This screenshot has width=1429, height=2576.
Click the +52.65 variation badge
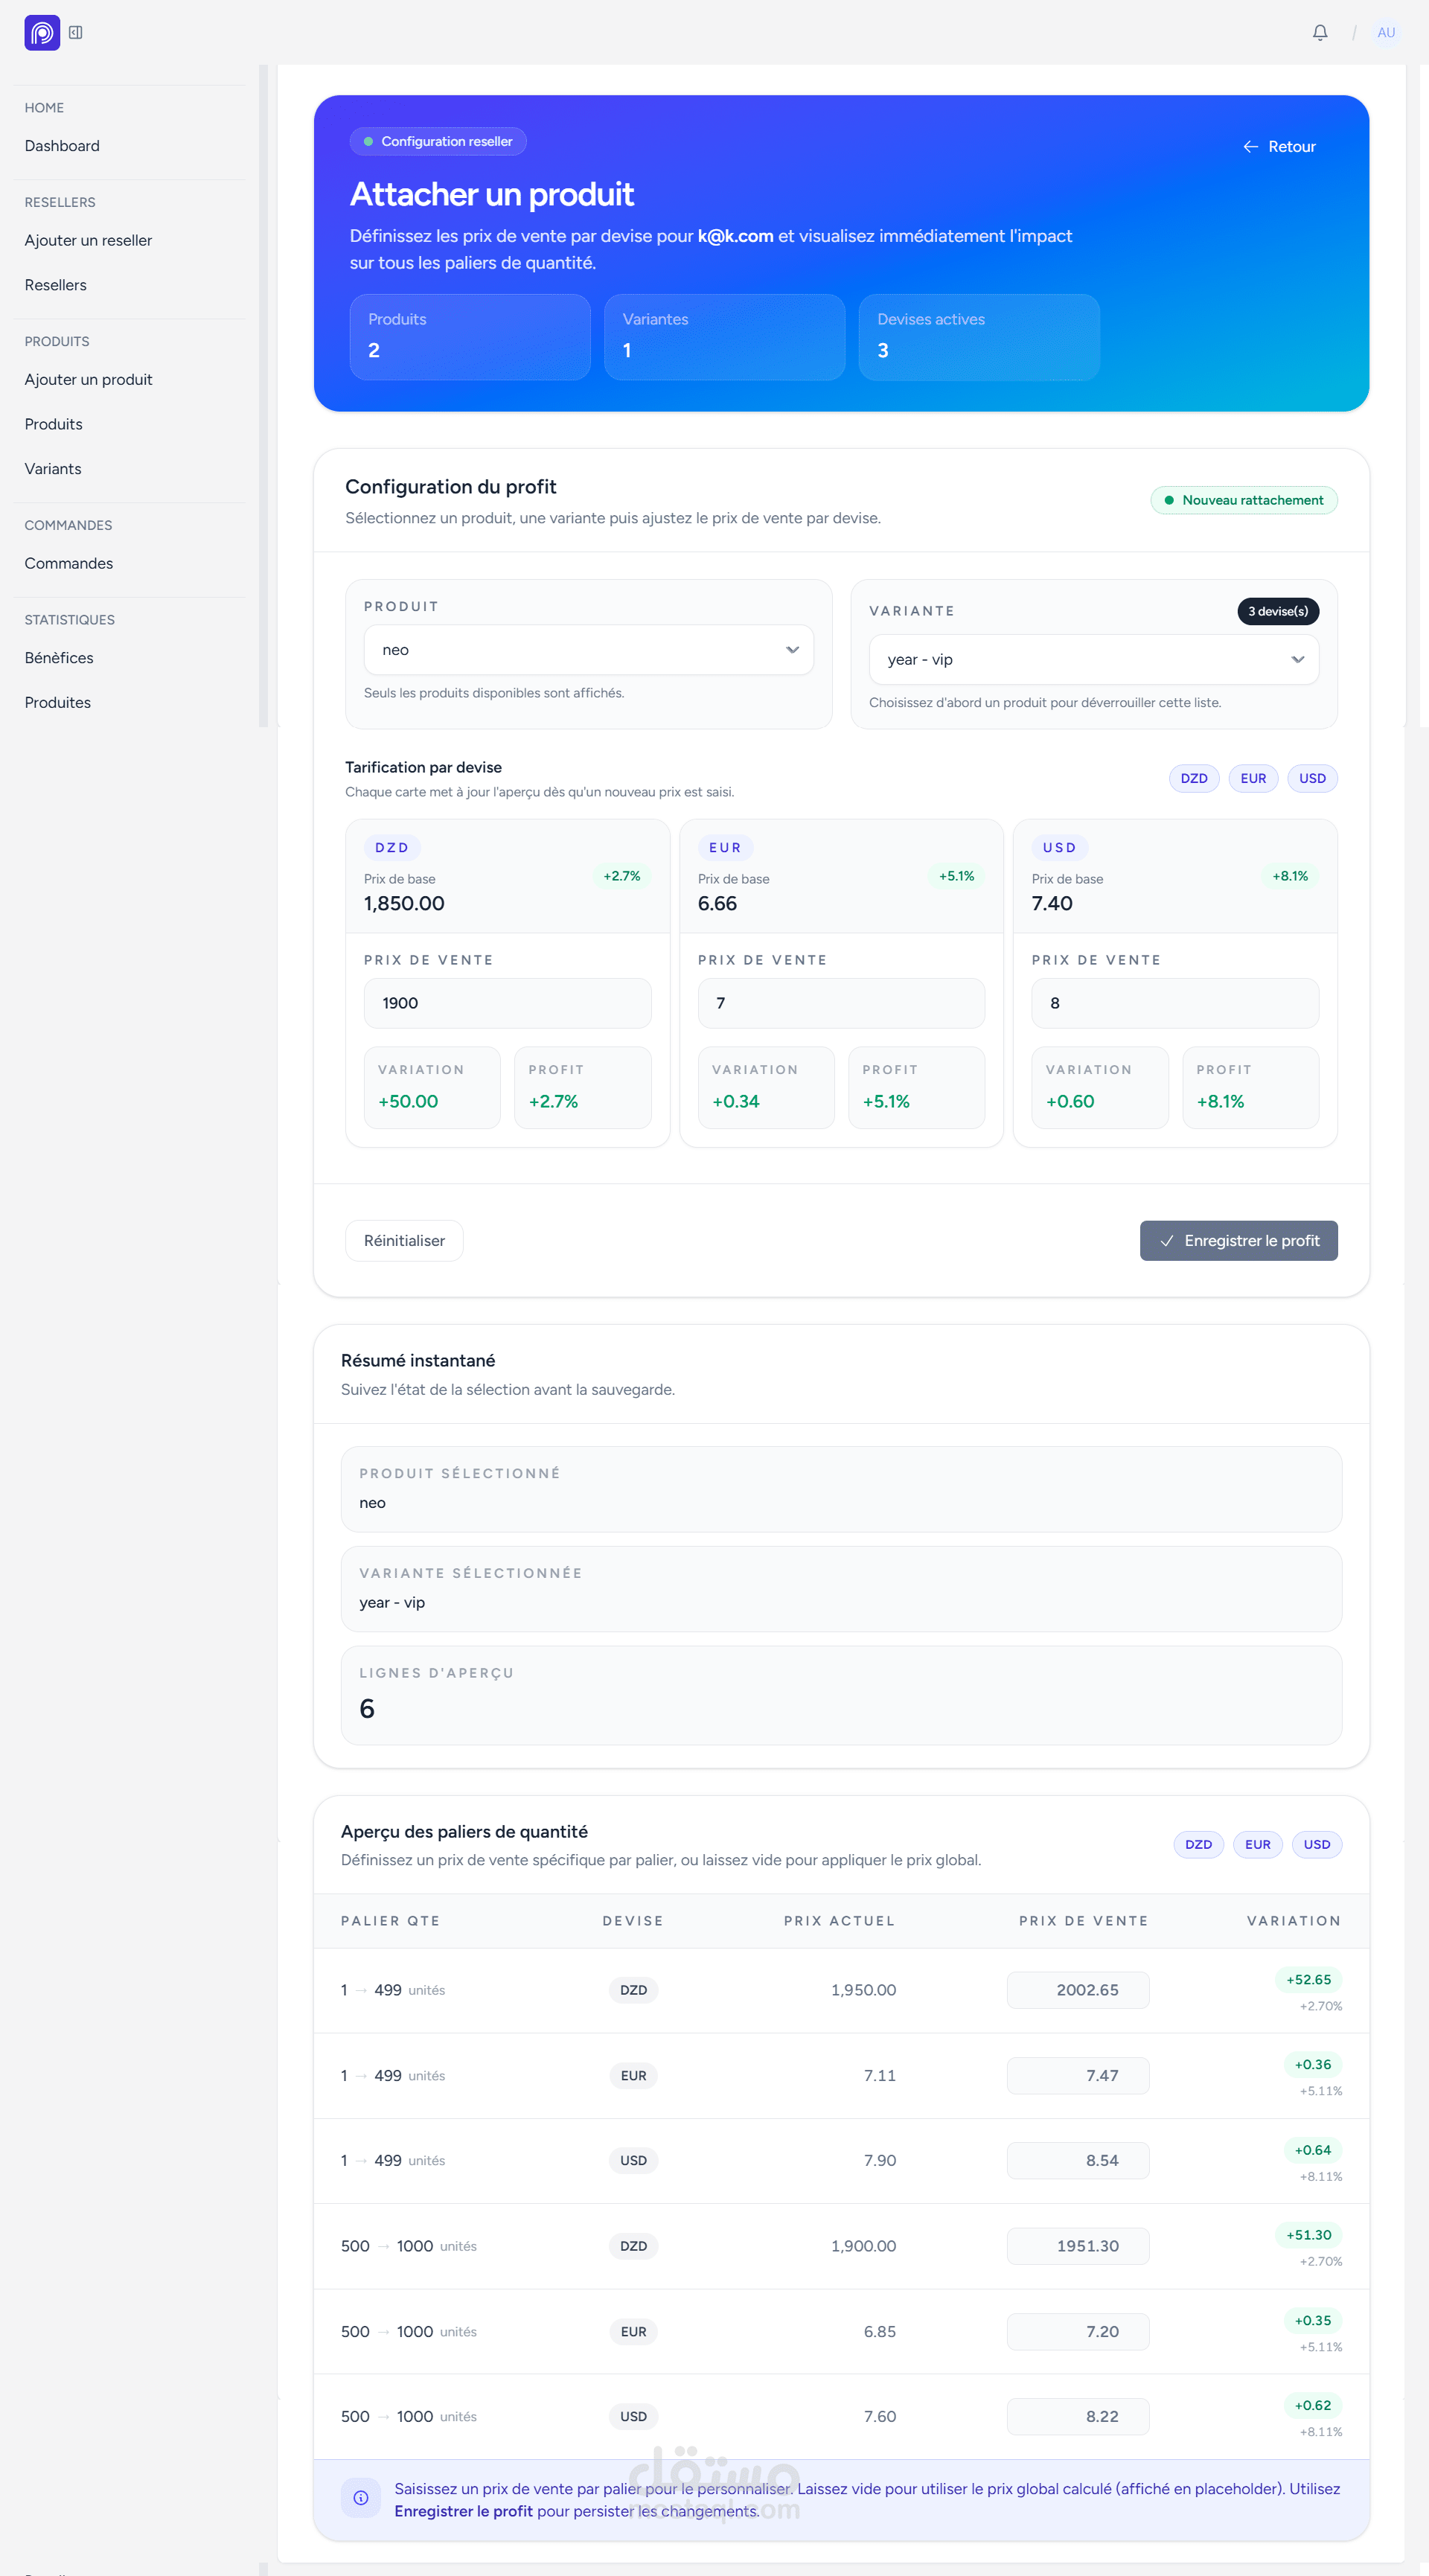coord(1308,1980)
